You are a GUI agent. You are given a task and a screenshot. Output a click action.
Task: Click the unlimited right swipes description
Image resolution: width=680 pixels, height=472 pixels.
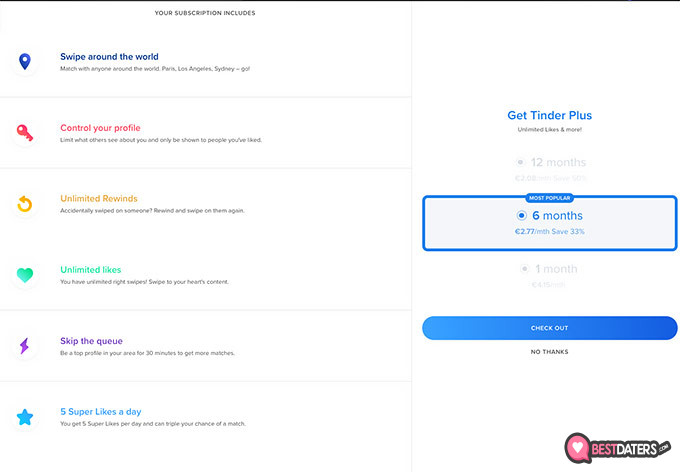pos(144,282)
